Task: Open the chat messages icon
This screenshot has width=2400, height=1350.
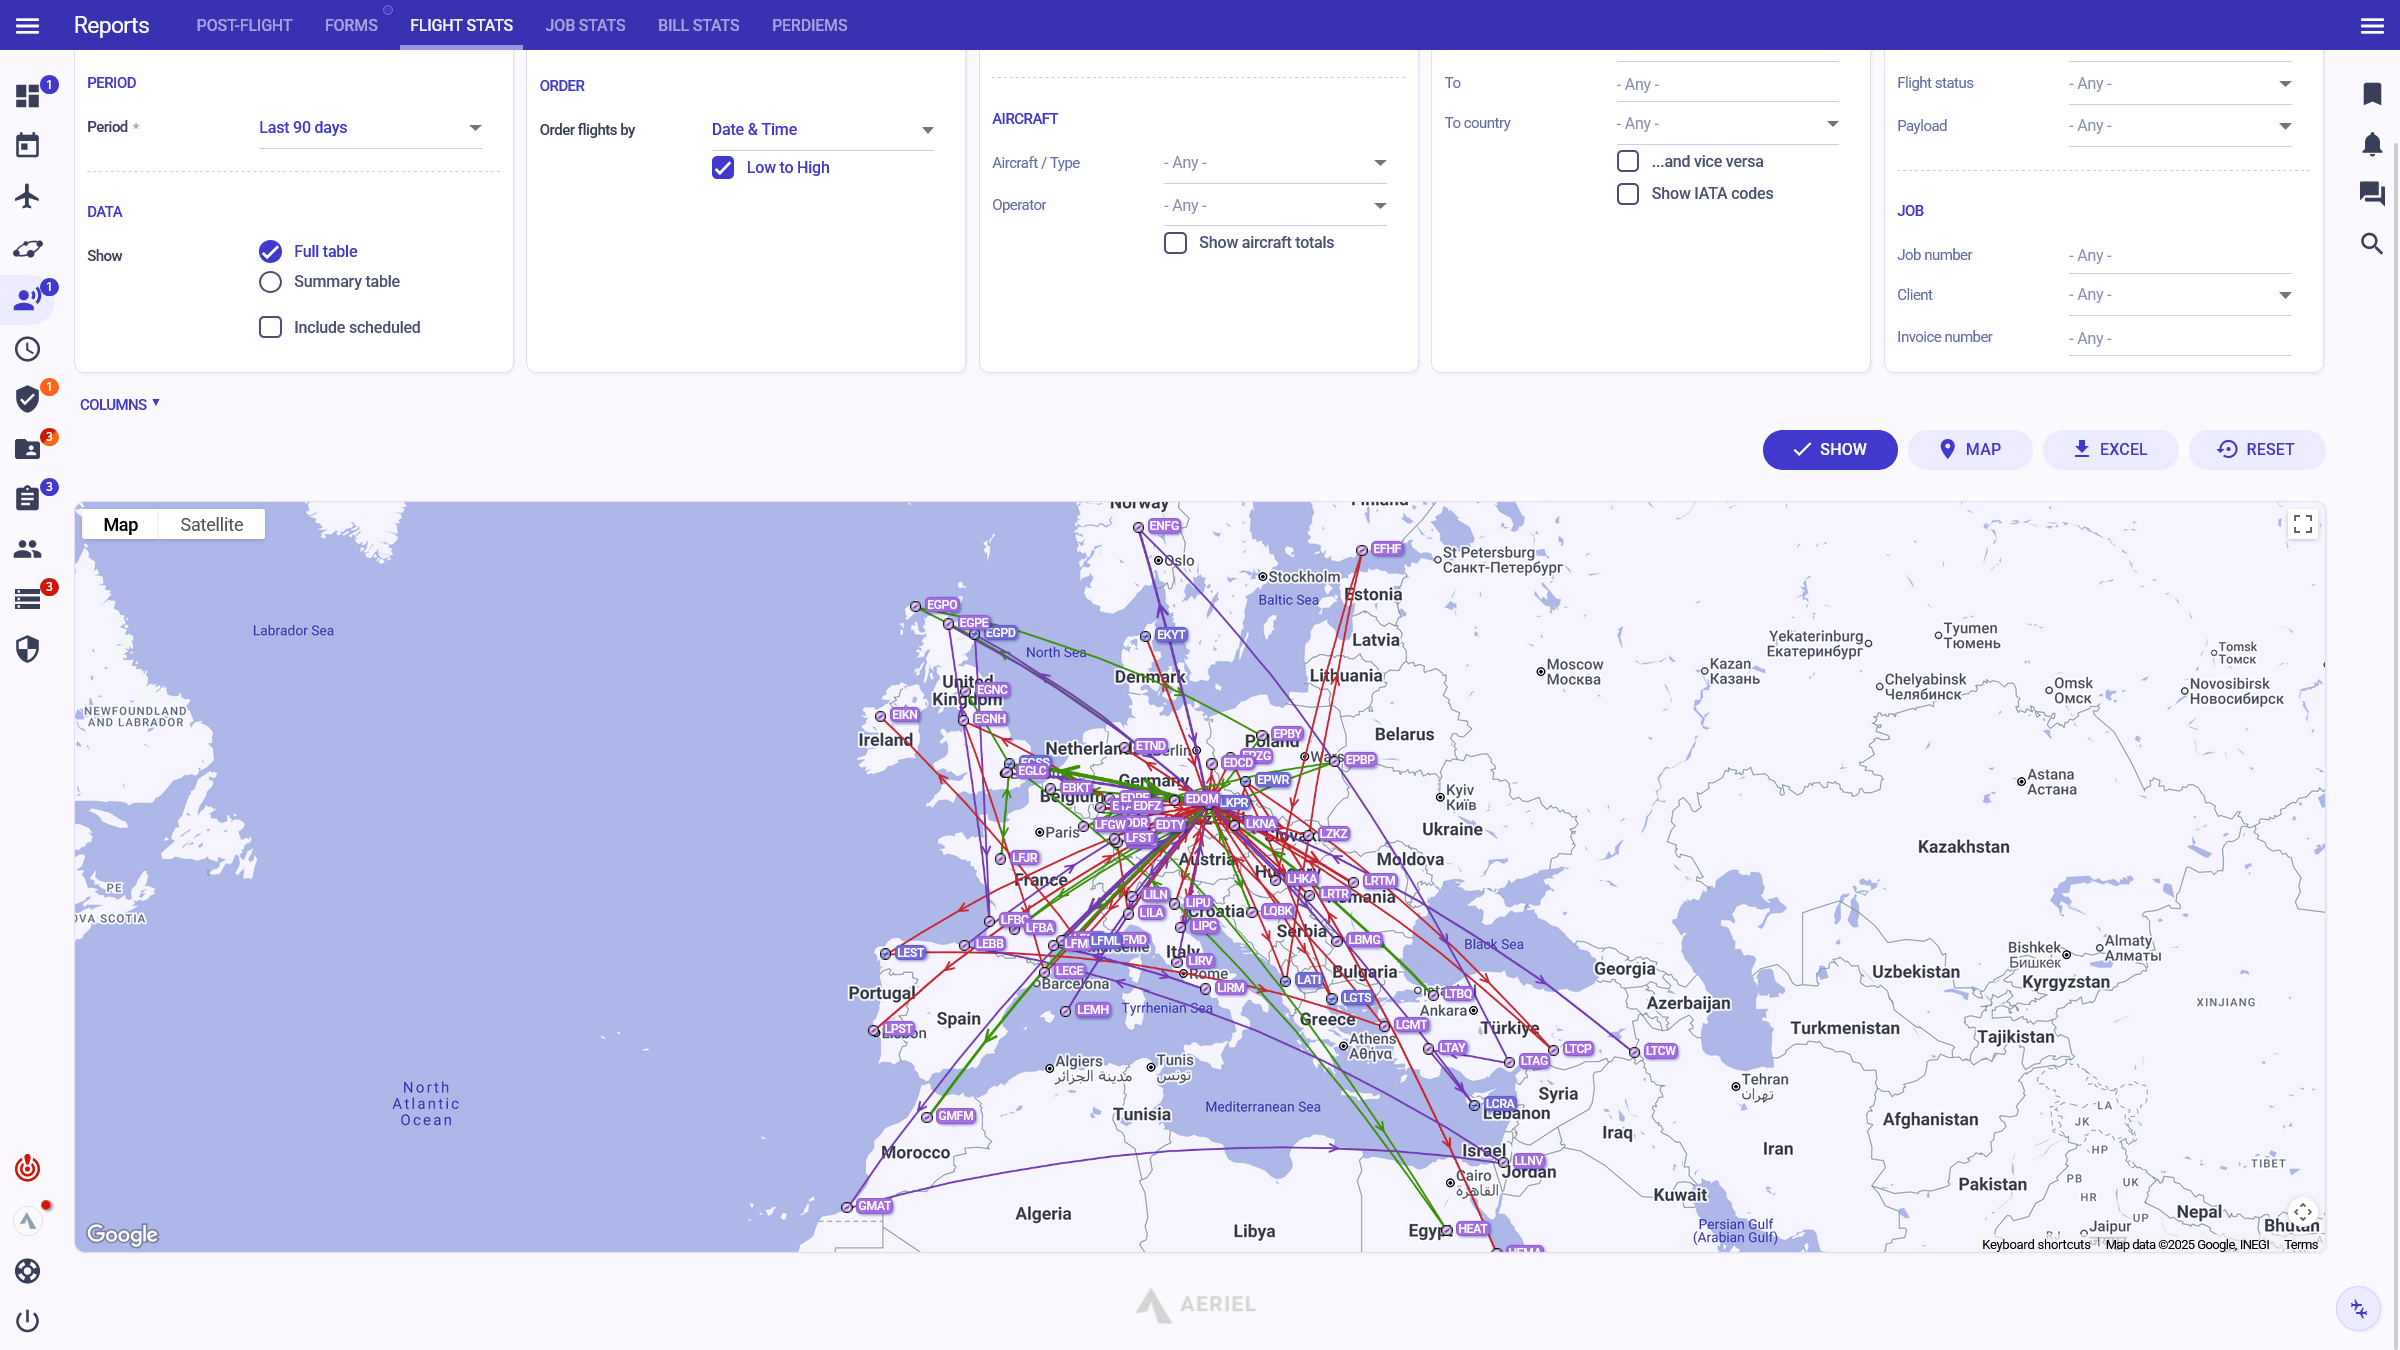Action: [2372, 193]
